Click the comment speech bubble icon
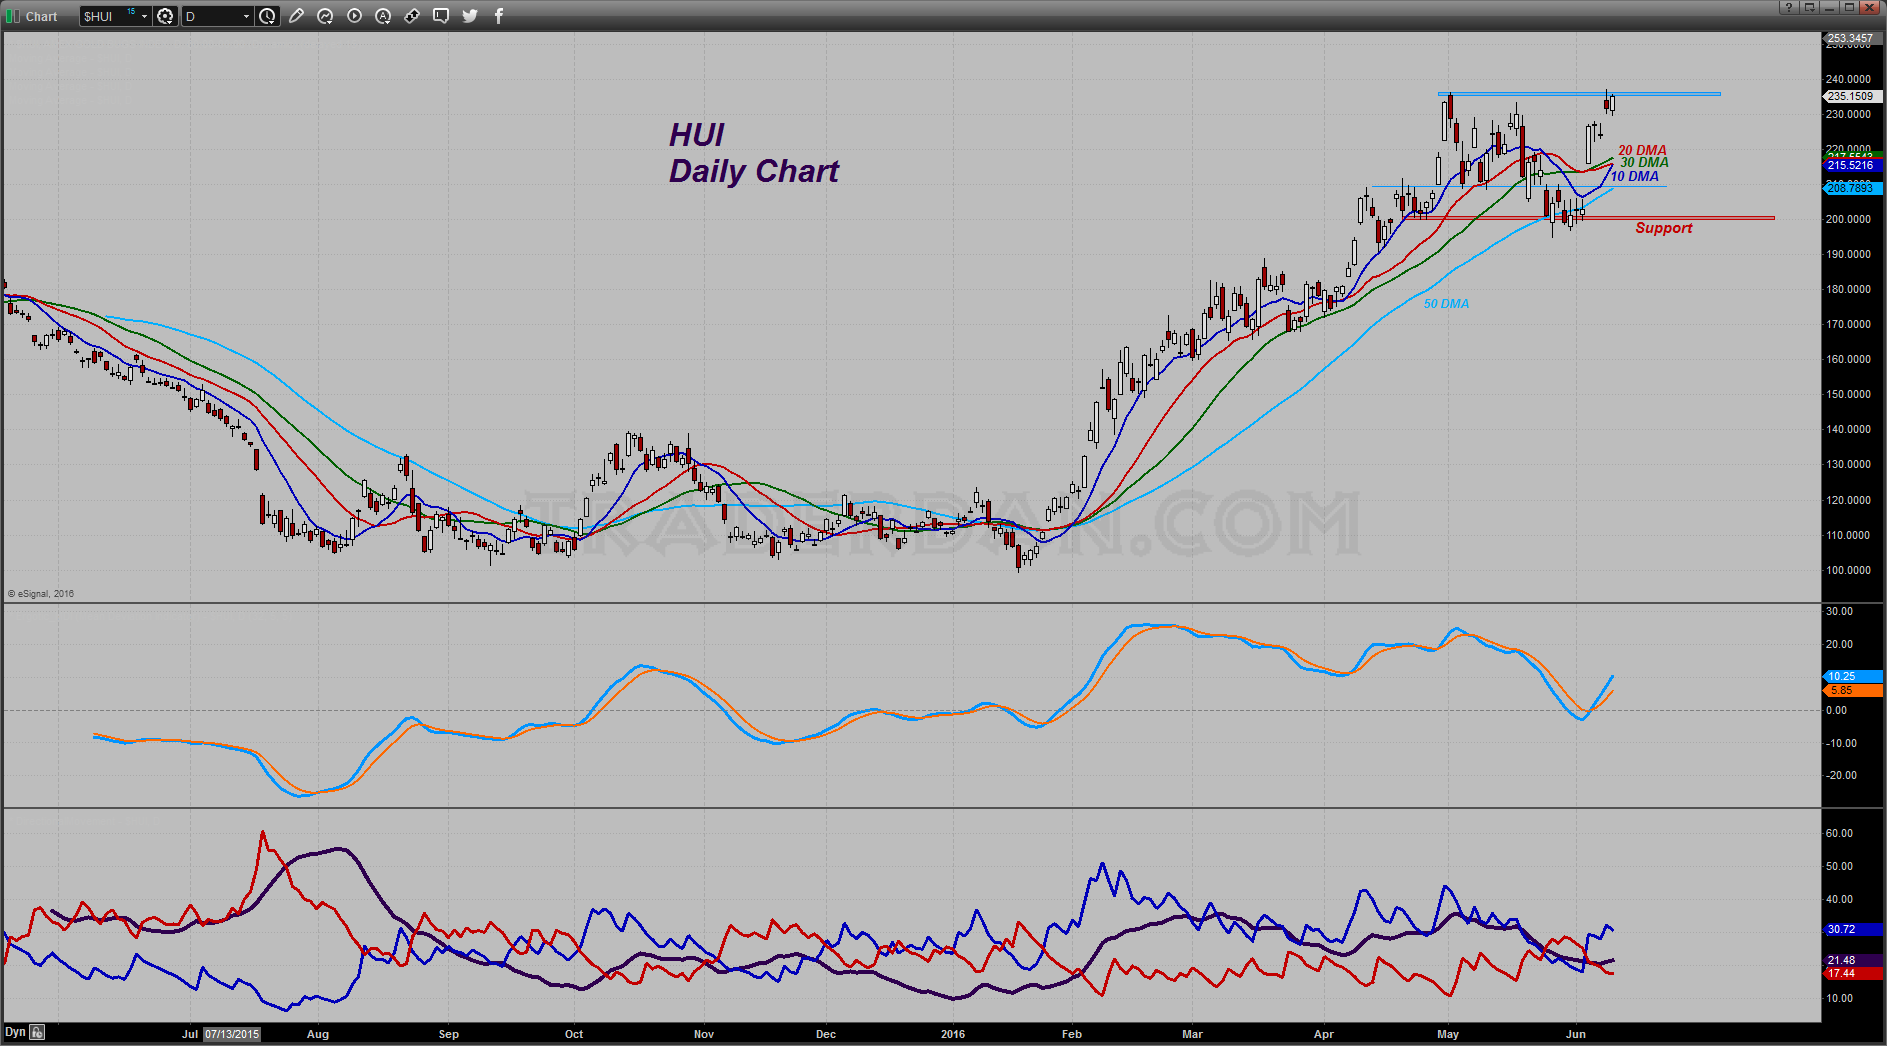 coord(441,16)
